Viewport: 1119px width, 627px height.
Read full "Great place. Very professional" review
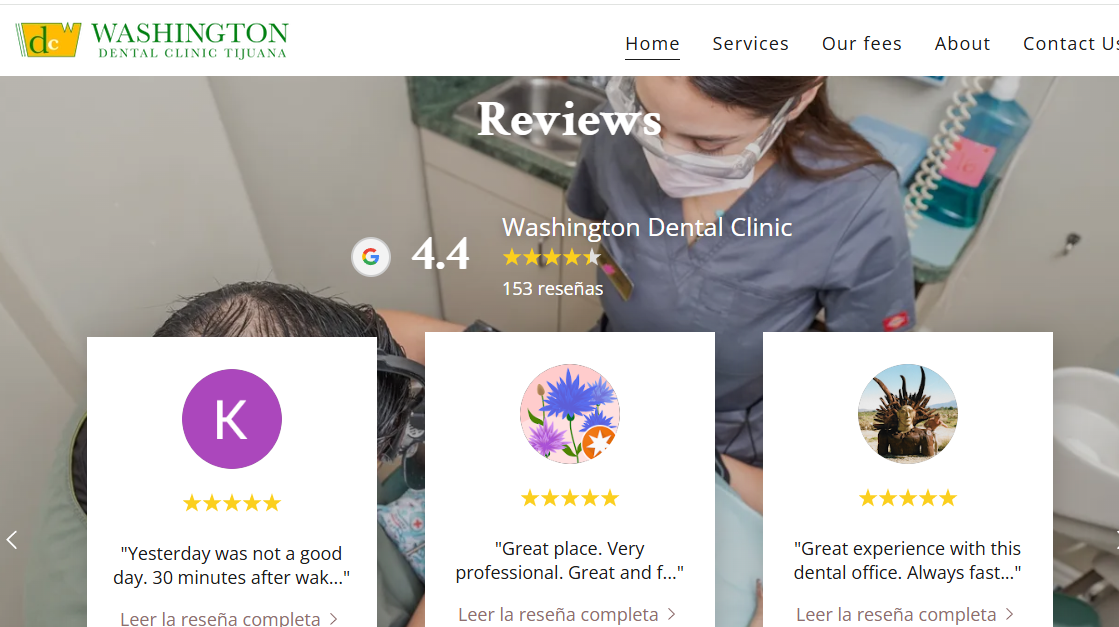(567, 614)
